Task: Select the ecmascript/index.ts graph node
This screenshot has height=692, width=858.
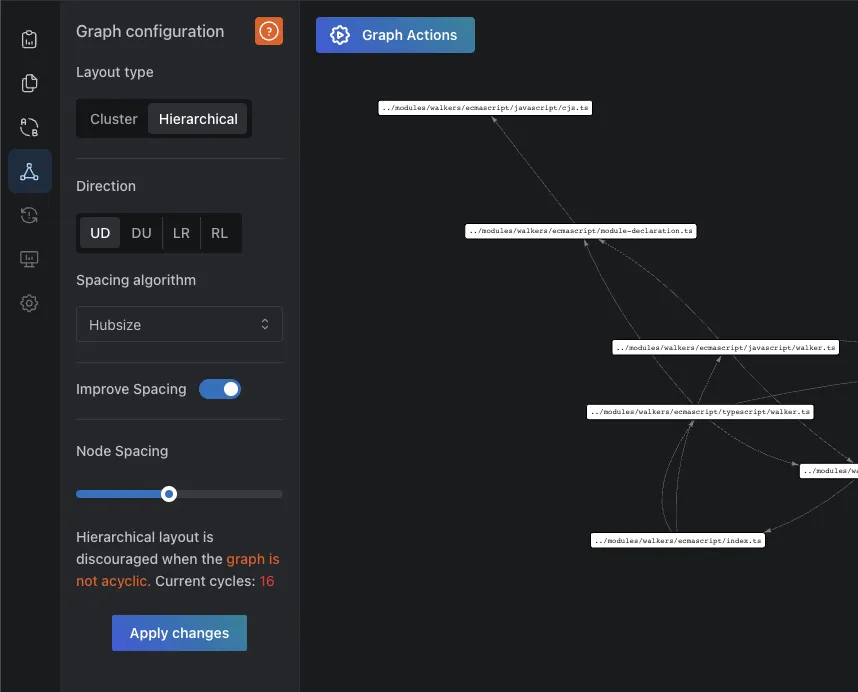Action: (x=678, y=540)
